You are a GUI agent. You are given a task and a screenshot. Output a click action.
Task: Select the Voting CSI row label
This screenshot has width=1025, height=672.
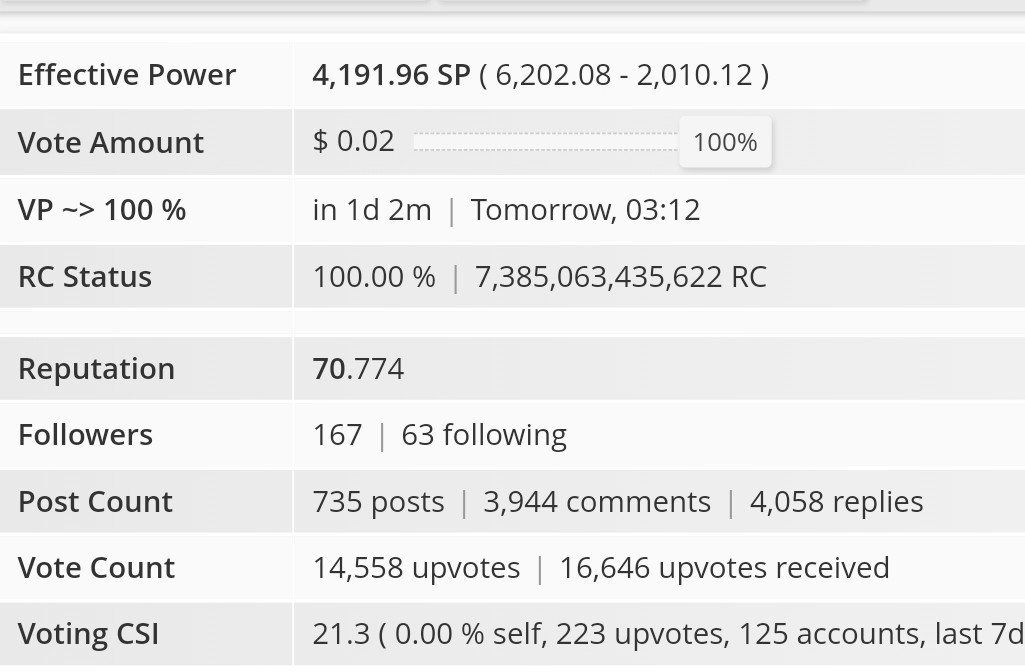(x=88, y=634)
